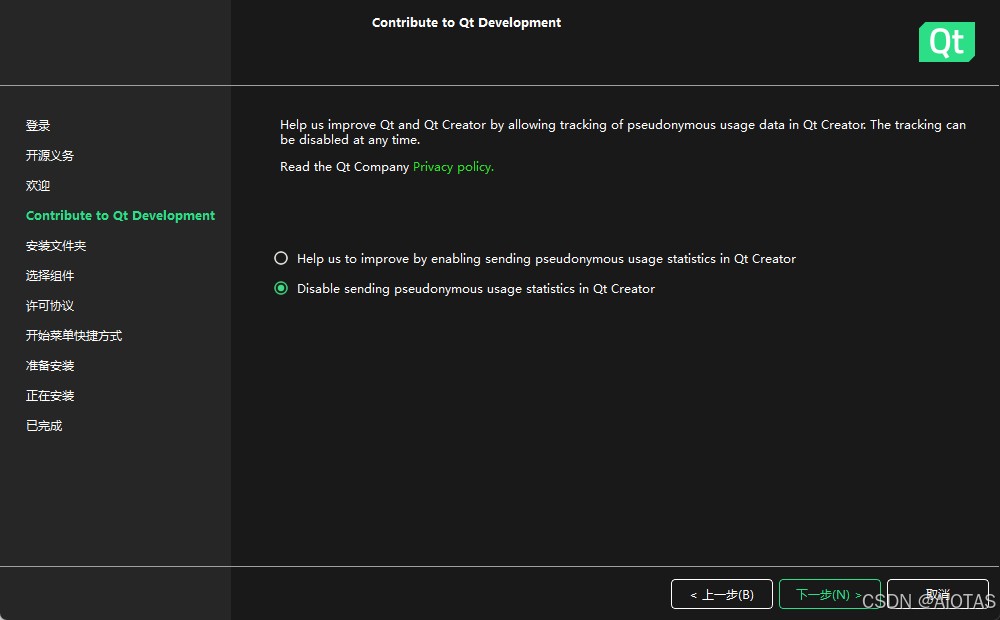Open the 安装文件夹 step
Image resolution: width=1000 pixels, height=620 pixels.
point(56,246)
